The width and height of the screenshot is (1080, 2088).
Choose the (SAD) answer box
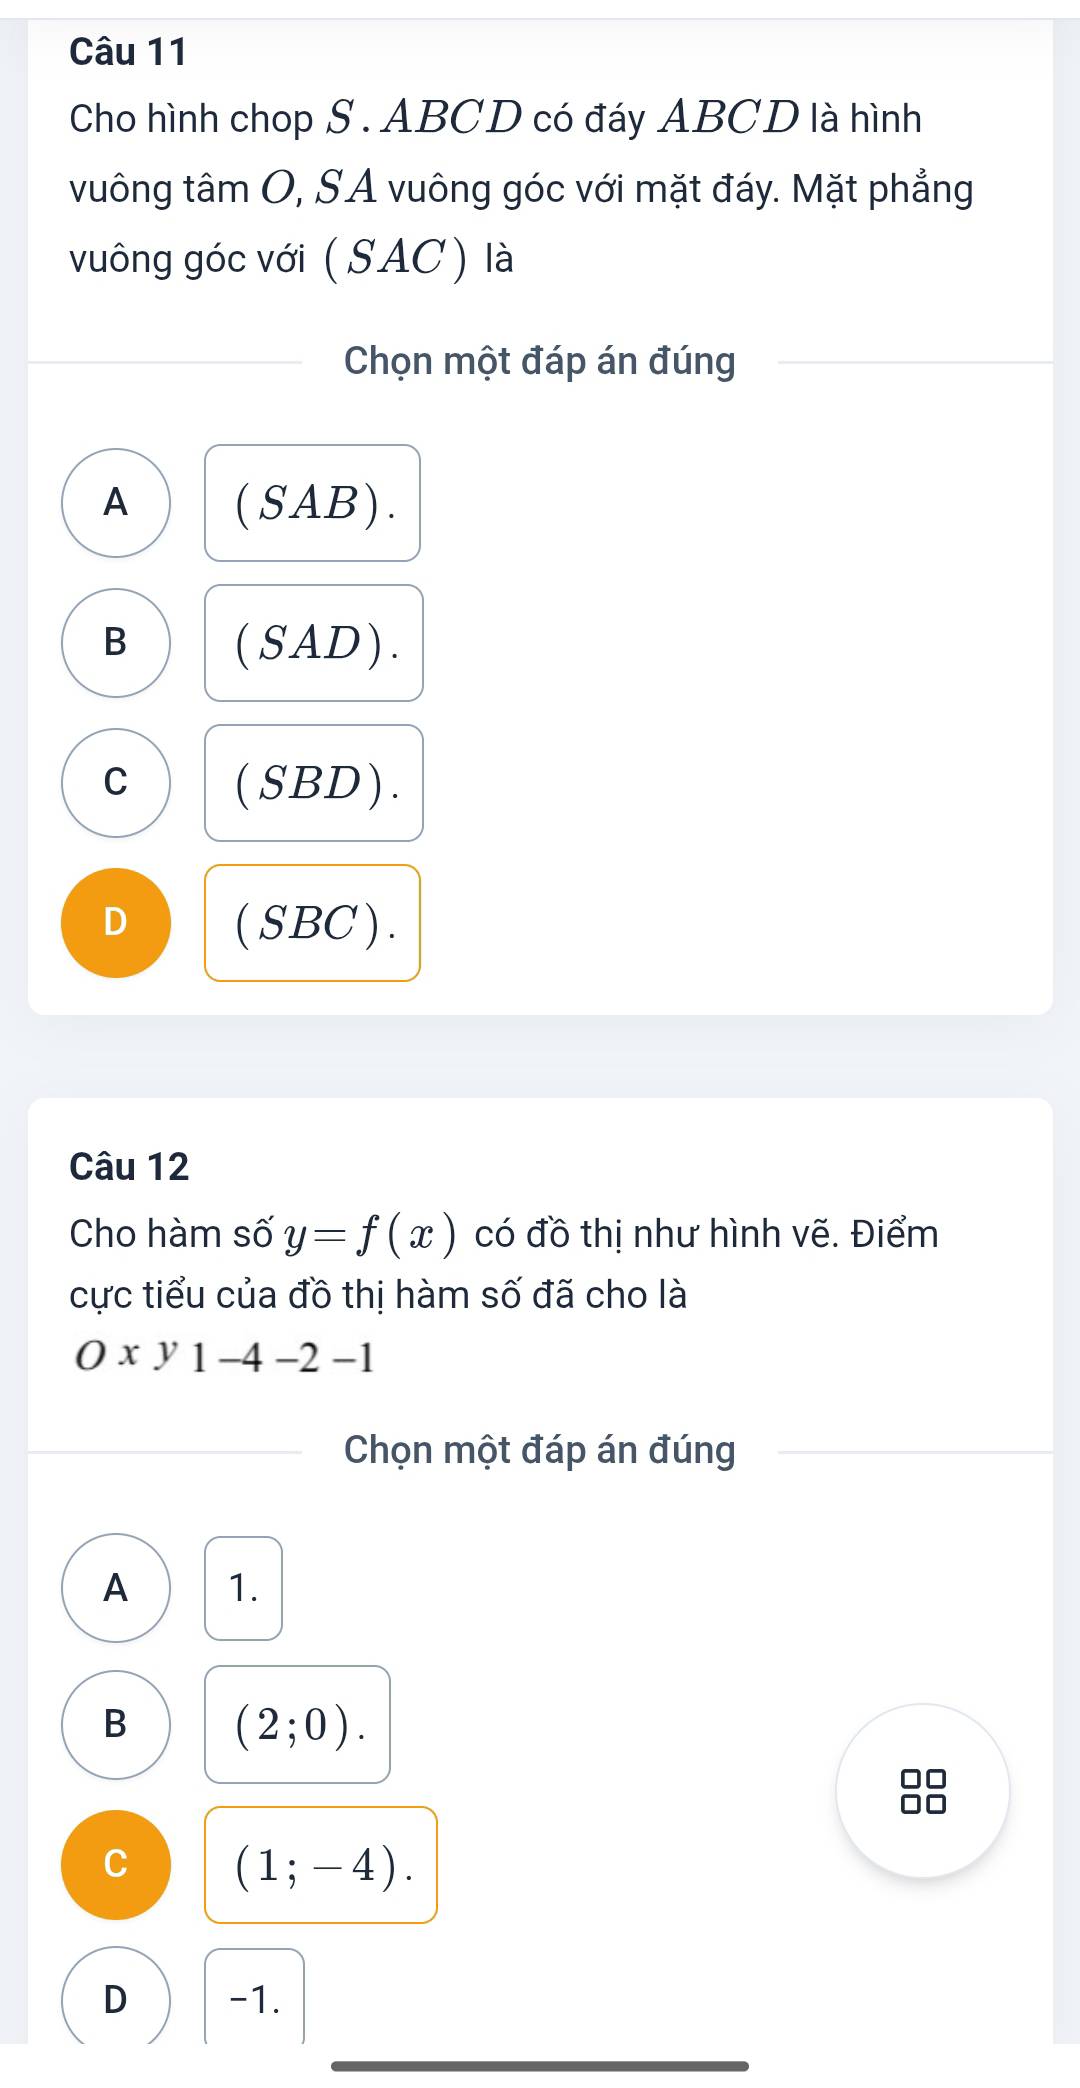point(314,643)
